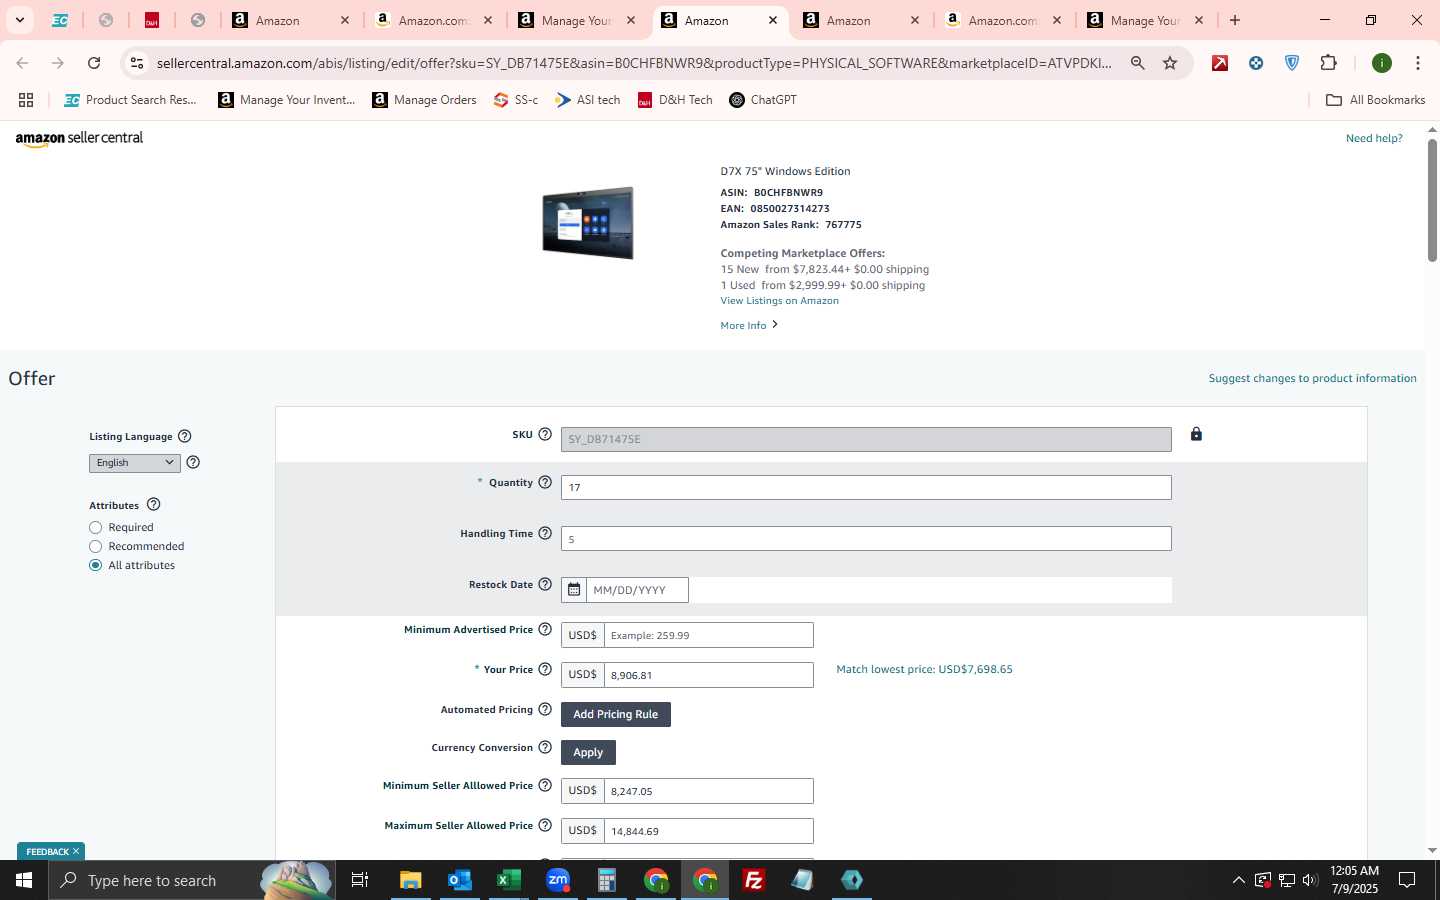Image resolution: width=1440 pixels, height=900 pixels.
Task: Expand the More Info chevron
Action: [x=775, y=325]
